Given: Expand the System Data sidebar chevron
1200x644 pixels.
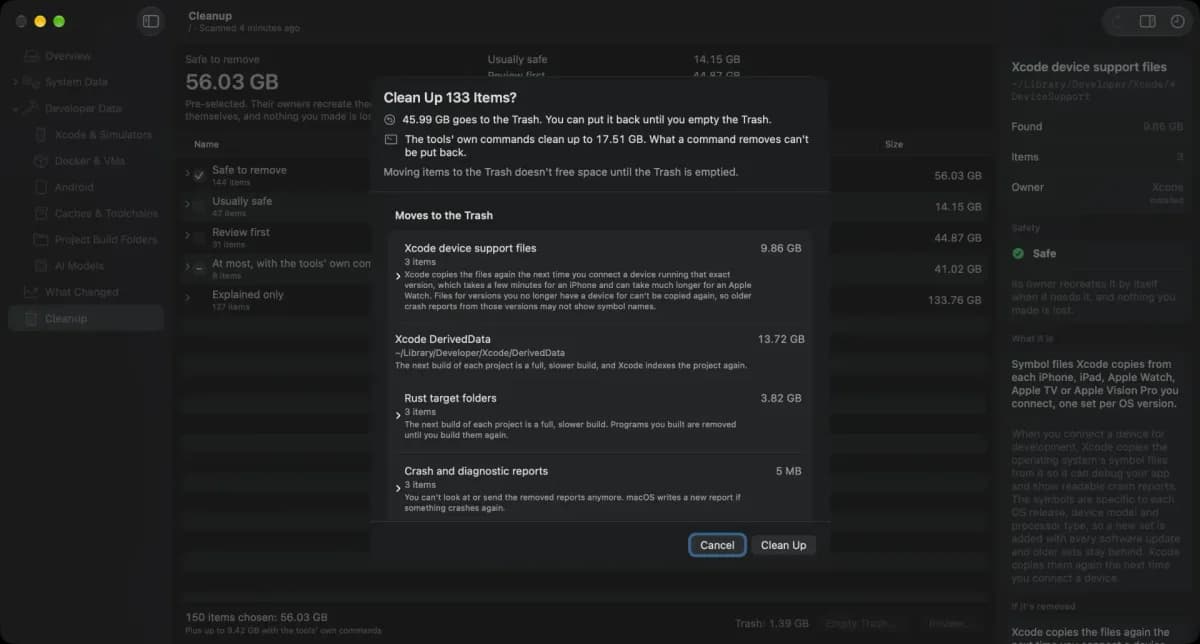Looking at the screenshot, I should click(16, 82).
